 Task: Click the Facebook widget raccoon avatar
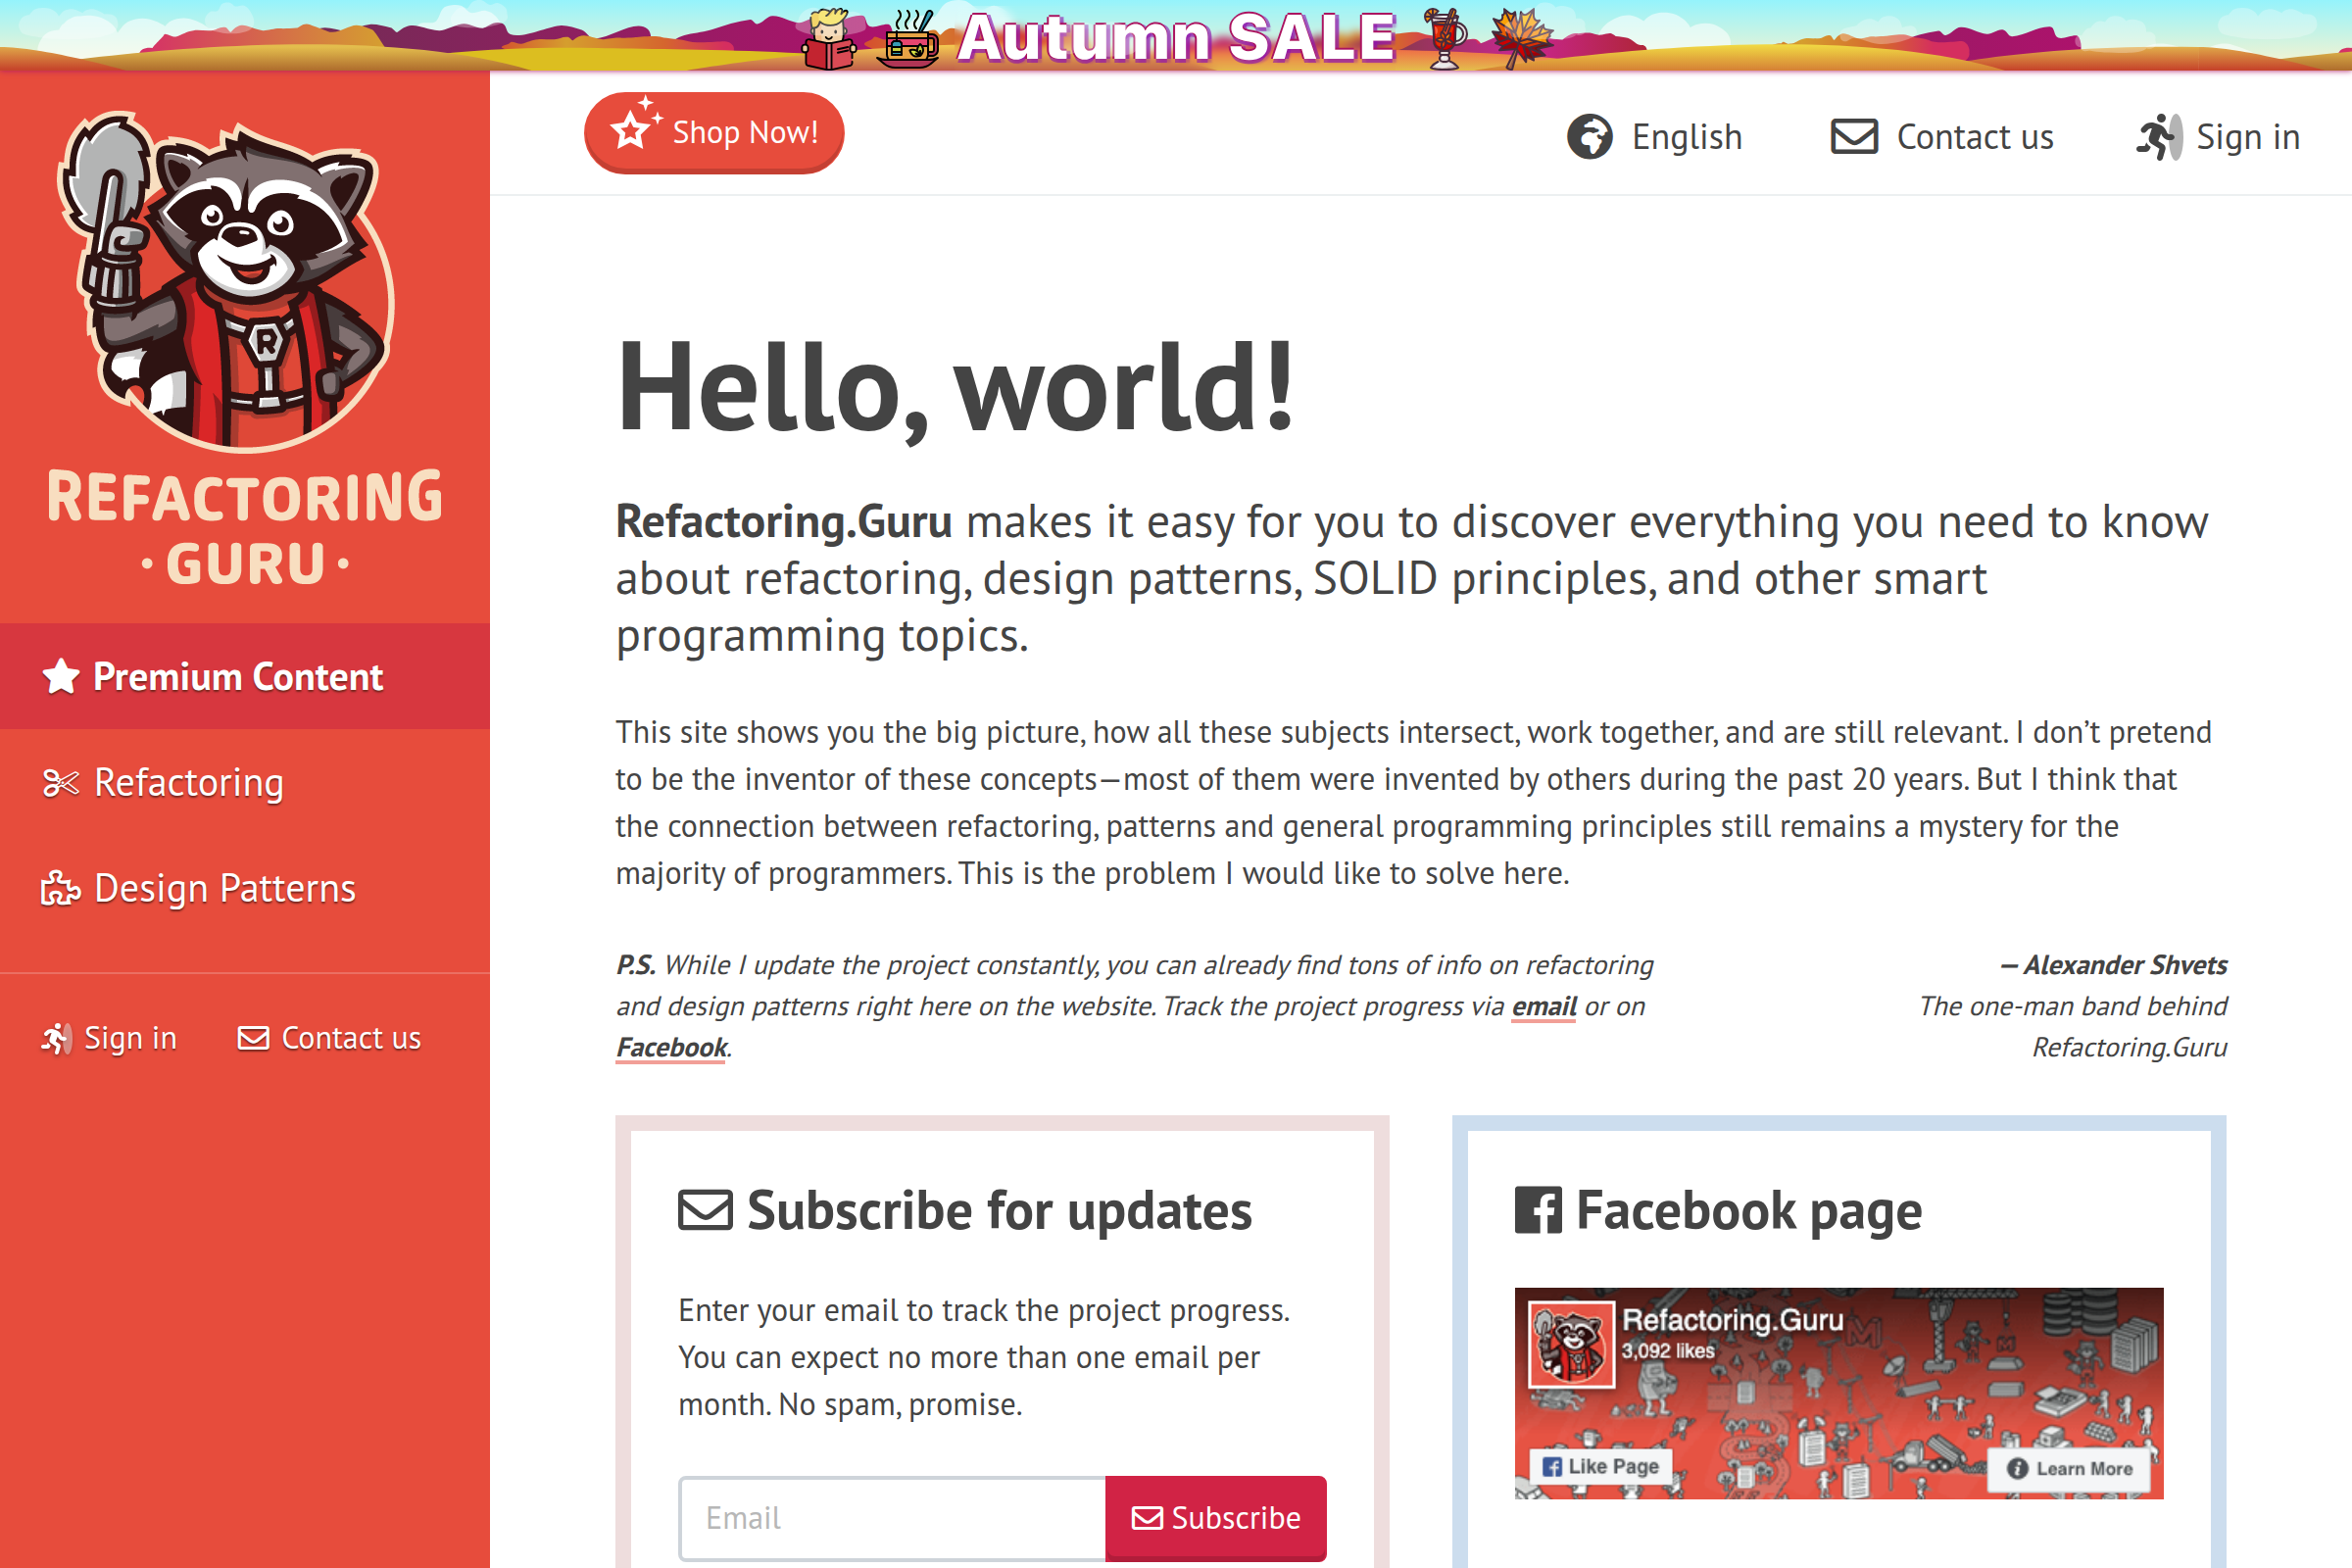pos(1571,1345)
